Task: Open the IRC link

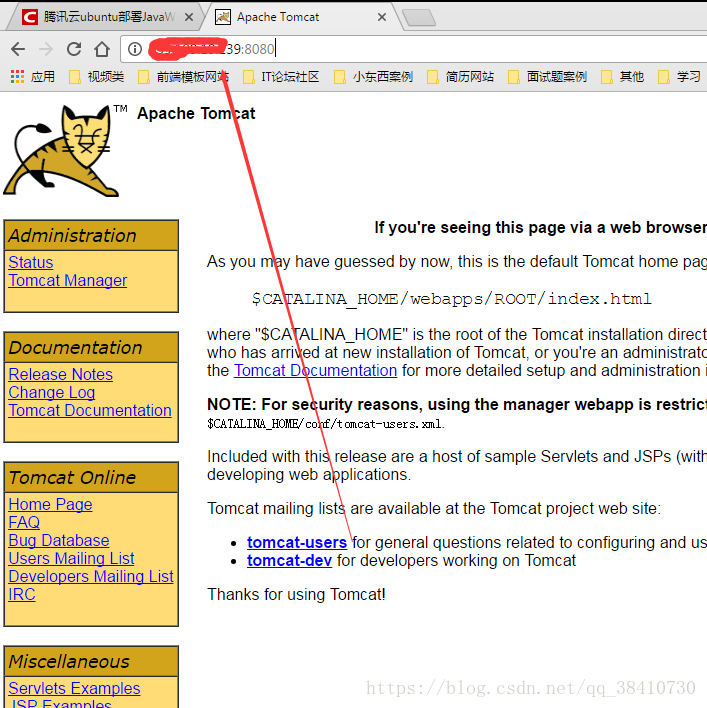Action: pos(22,595)
